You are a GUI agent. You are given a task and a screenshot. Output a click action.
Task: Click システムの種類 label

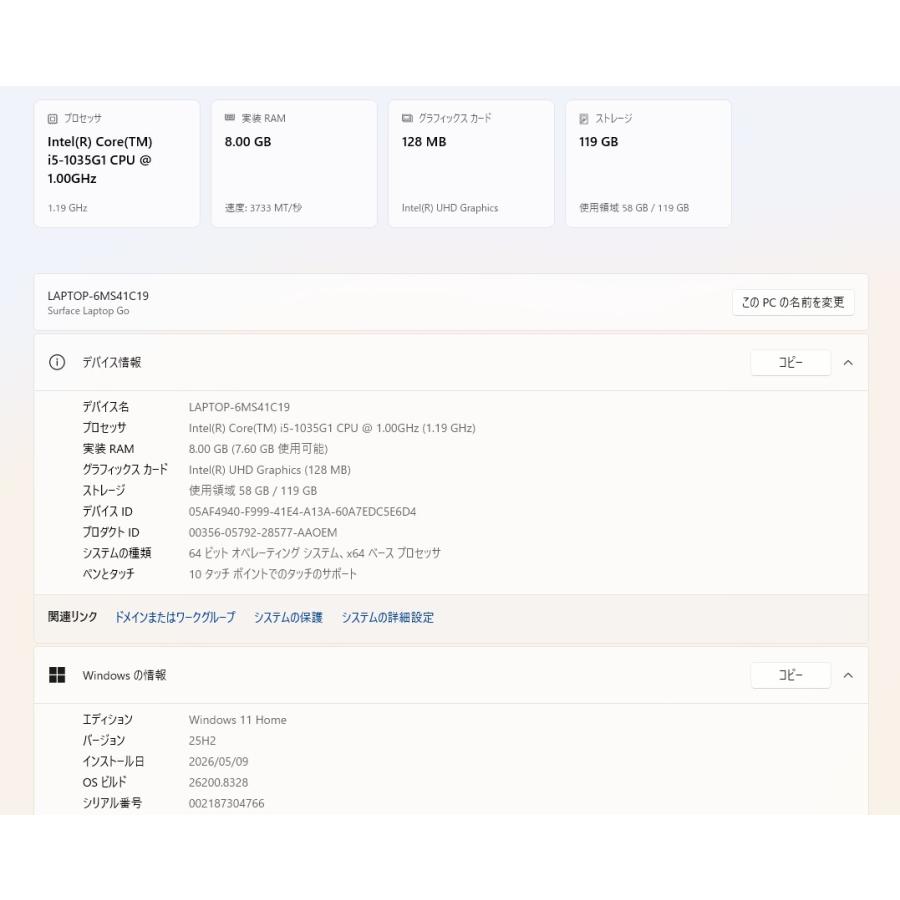point(117,553)
